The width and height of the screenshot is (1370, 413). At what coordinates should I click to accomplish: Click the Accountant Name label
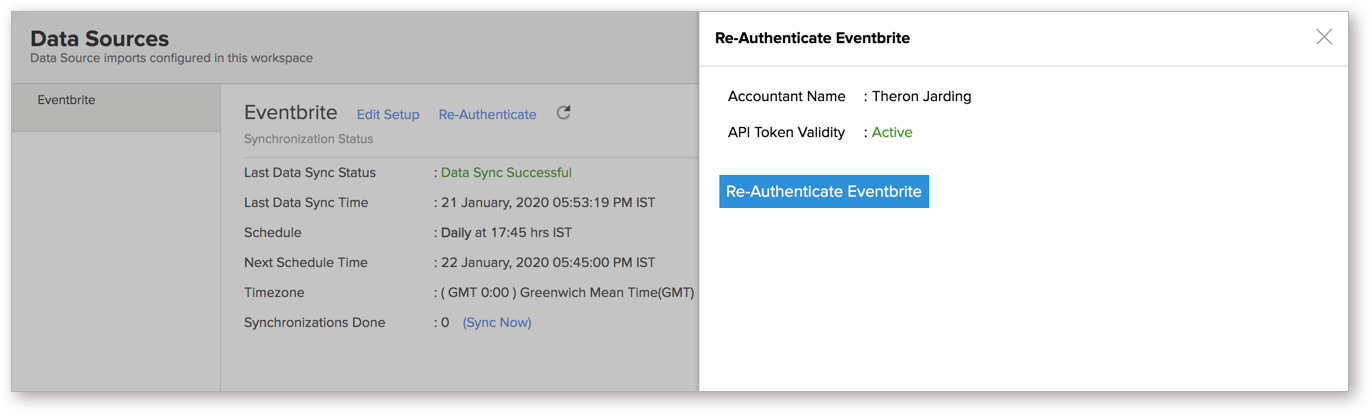tap(786, 96)
